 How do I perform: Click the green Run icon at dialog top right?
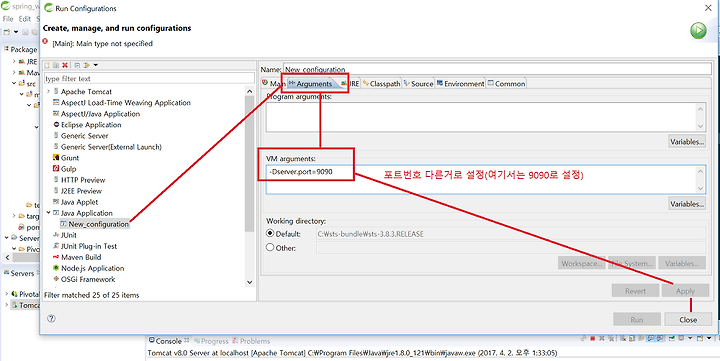[698, 31]
